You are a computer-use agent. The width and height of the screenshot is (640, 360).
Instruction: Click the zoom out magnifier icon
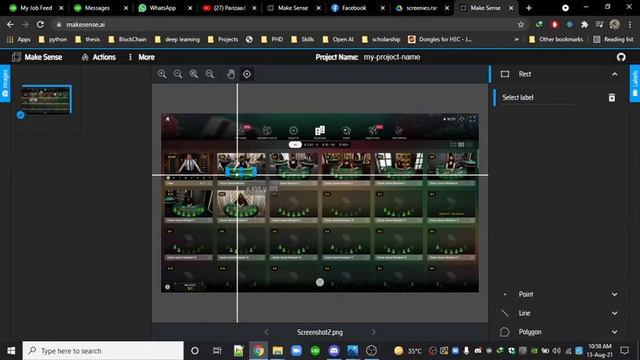click(178, 74)
